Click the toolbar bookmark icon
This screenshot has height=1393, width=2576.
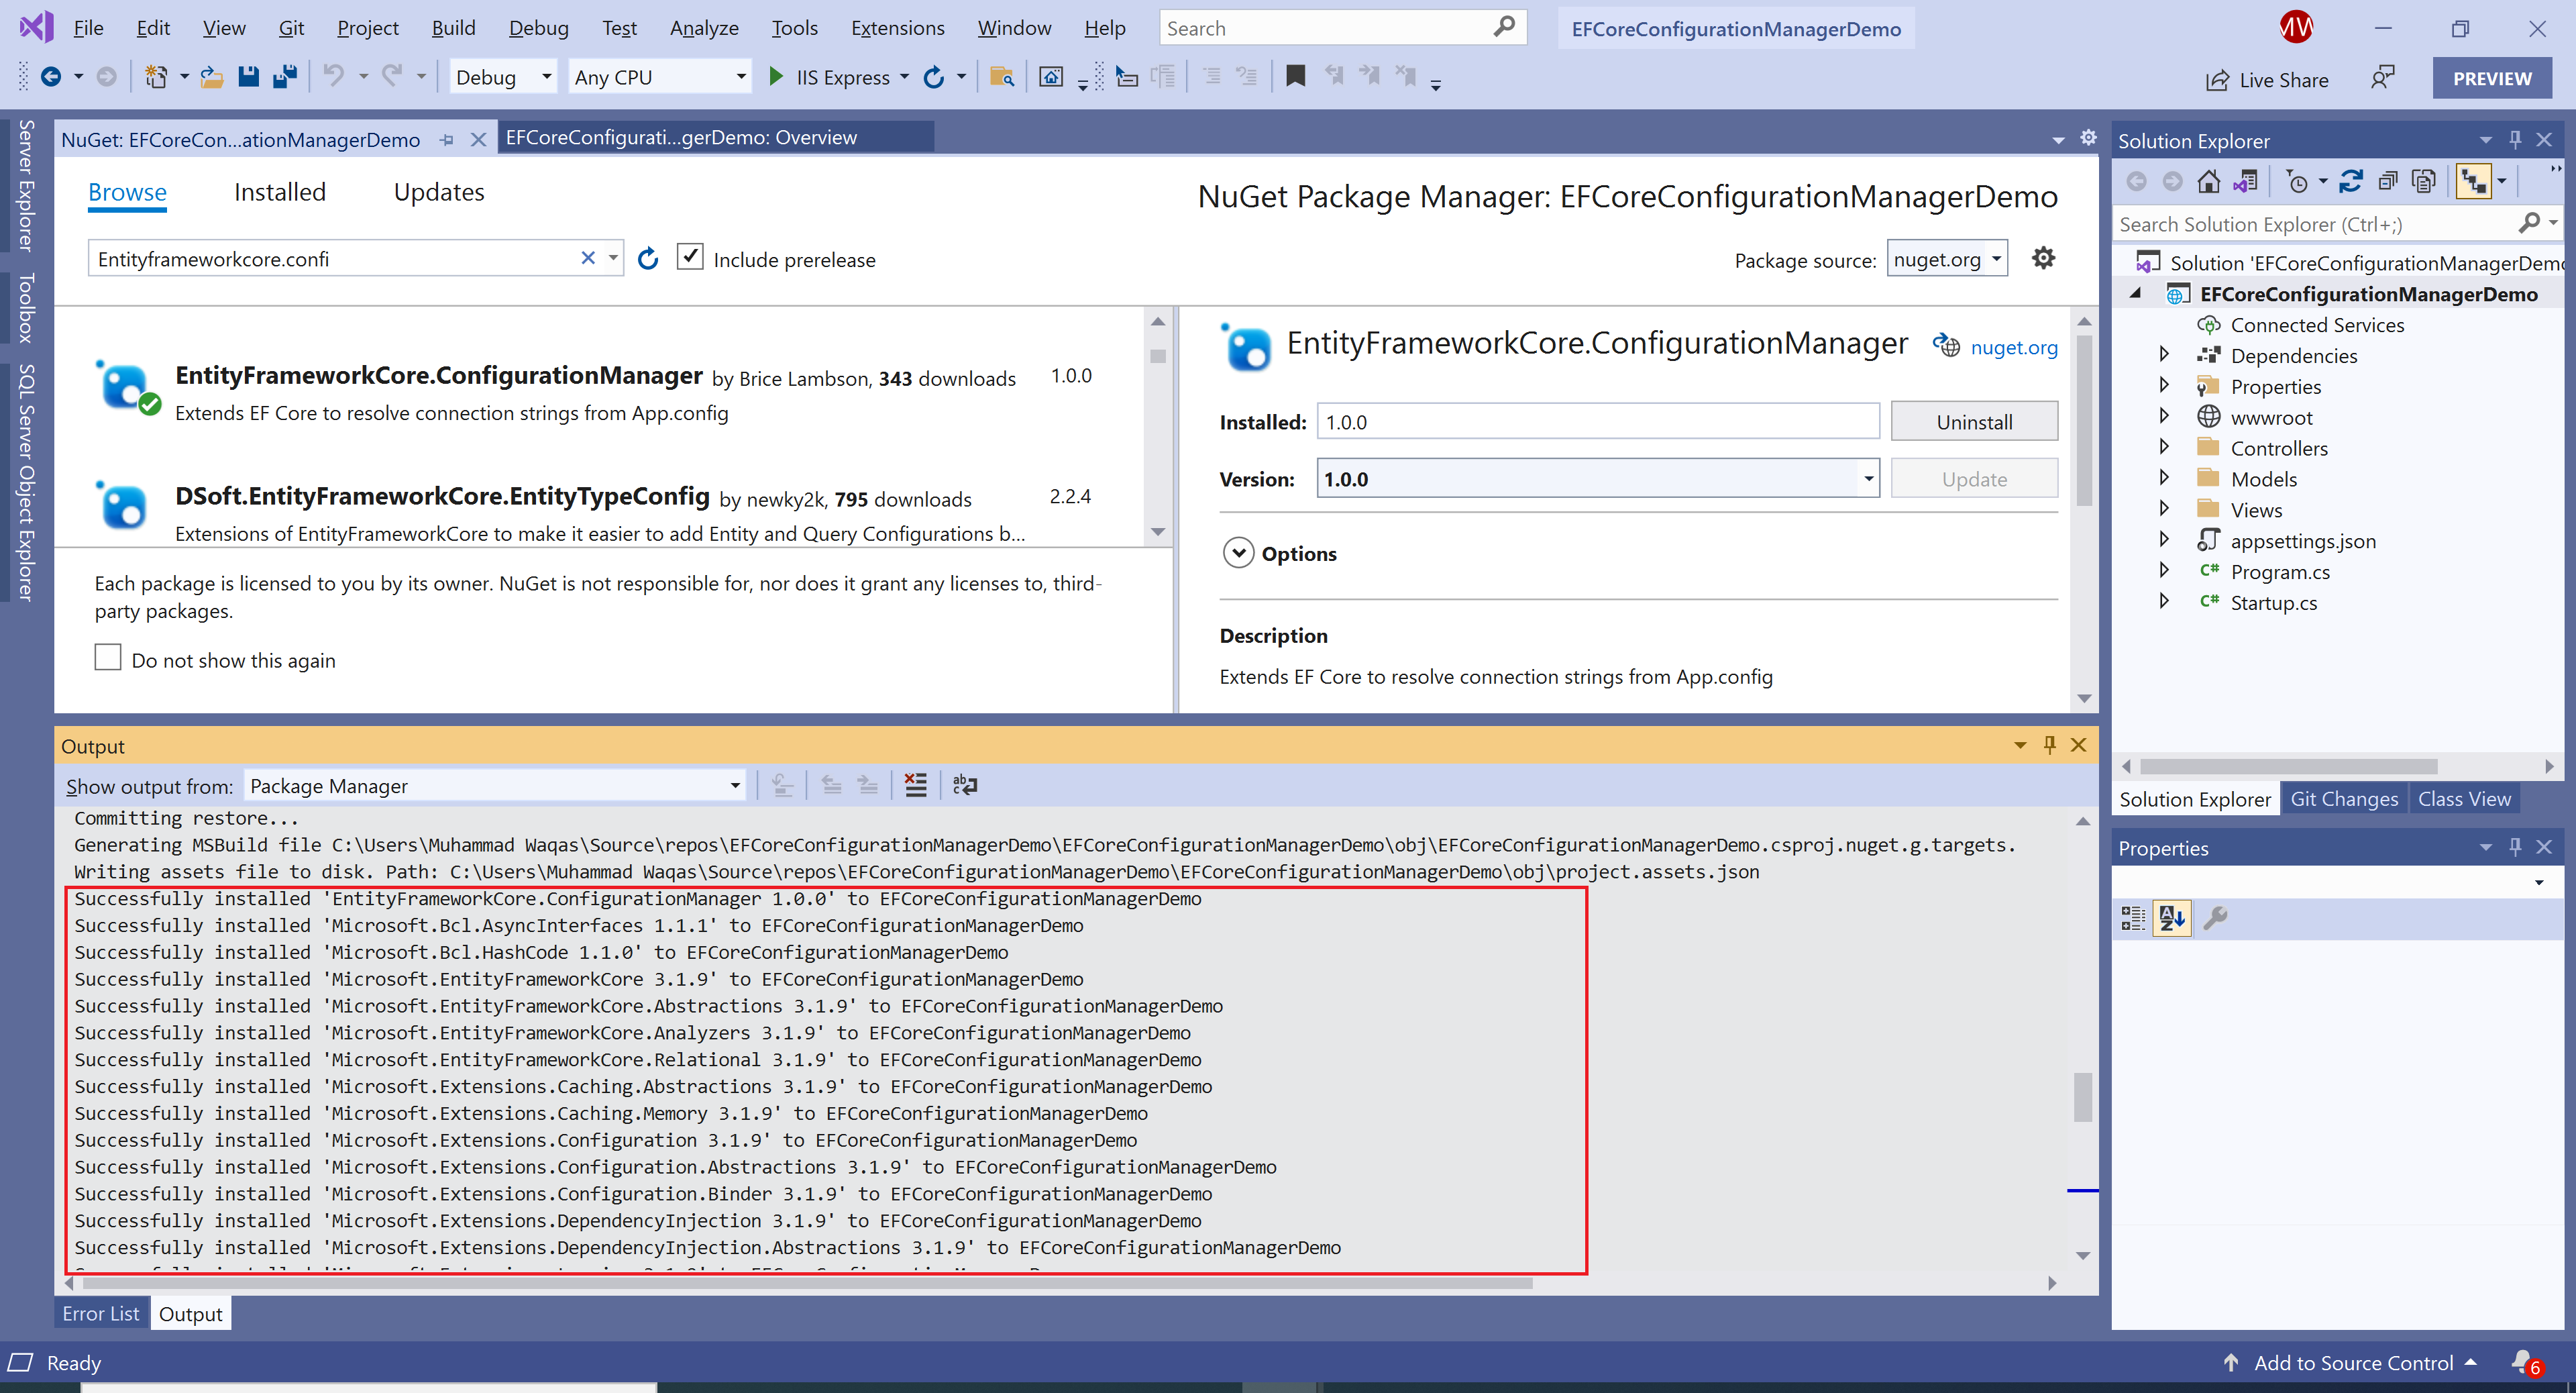[1296, 77]
